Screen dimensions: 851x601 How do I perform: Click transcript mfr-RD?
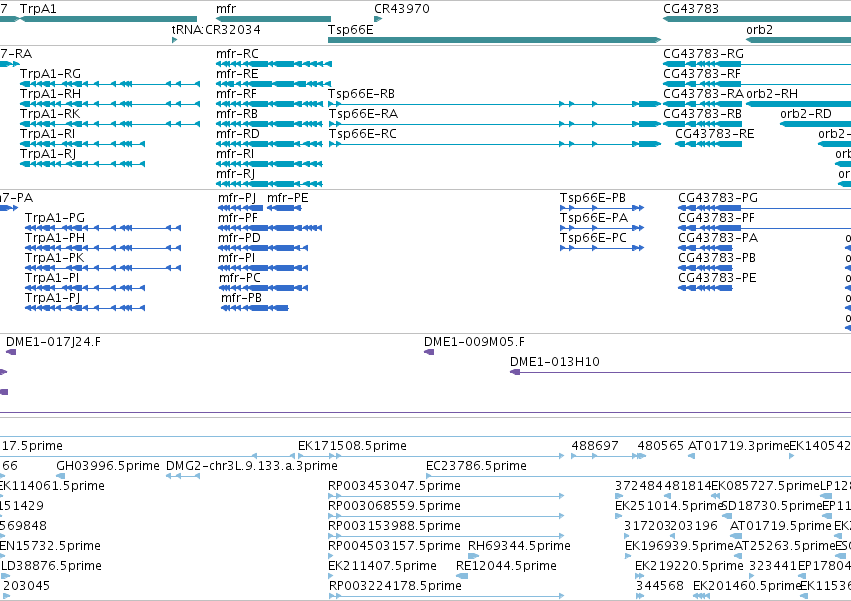[238, 134]
